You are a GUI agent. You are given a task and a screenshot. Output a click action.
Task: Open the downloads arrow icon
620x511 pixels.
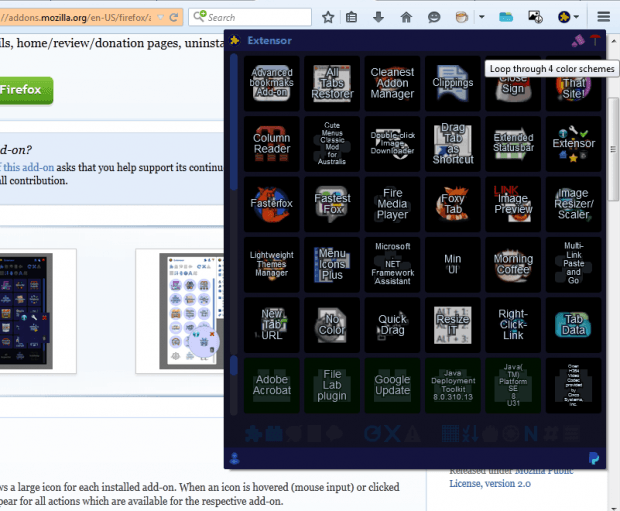(379, 17)
